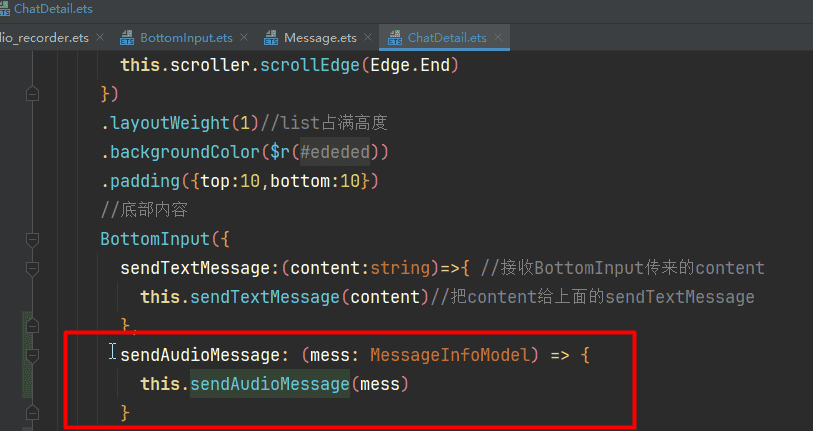
Task: Collapse the fold marker beside the '})' line
Action: pyautogui.click(x=33, y=94)
